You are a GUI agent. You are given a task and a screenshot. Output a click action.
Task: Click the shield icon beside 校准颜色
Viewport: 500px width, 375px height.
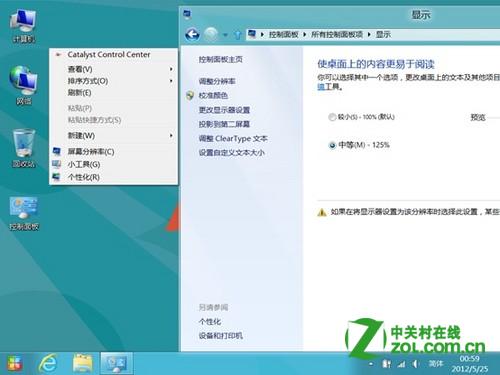pos(190,96)
